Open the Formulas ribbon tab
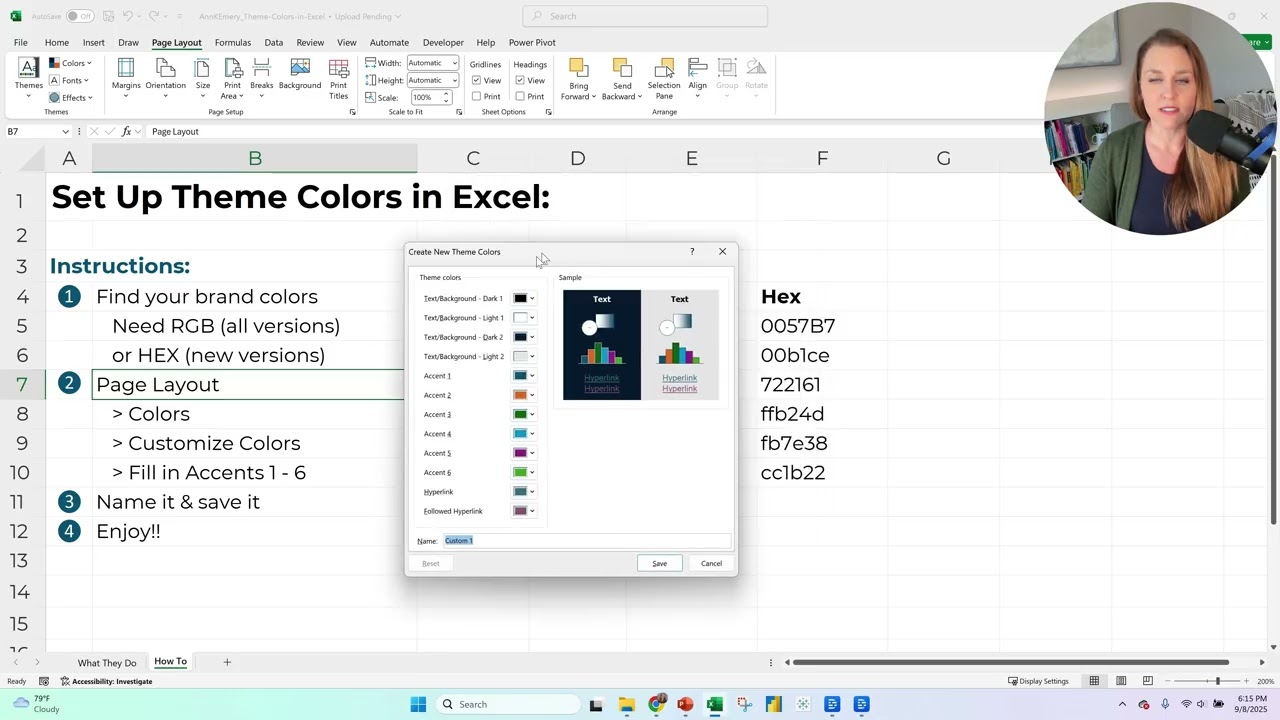Image resolution: width=1280 pixels, height=720 pixels. 232,43
